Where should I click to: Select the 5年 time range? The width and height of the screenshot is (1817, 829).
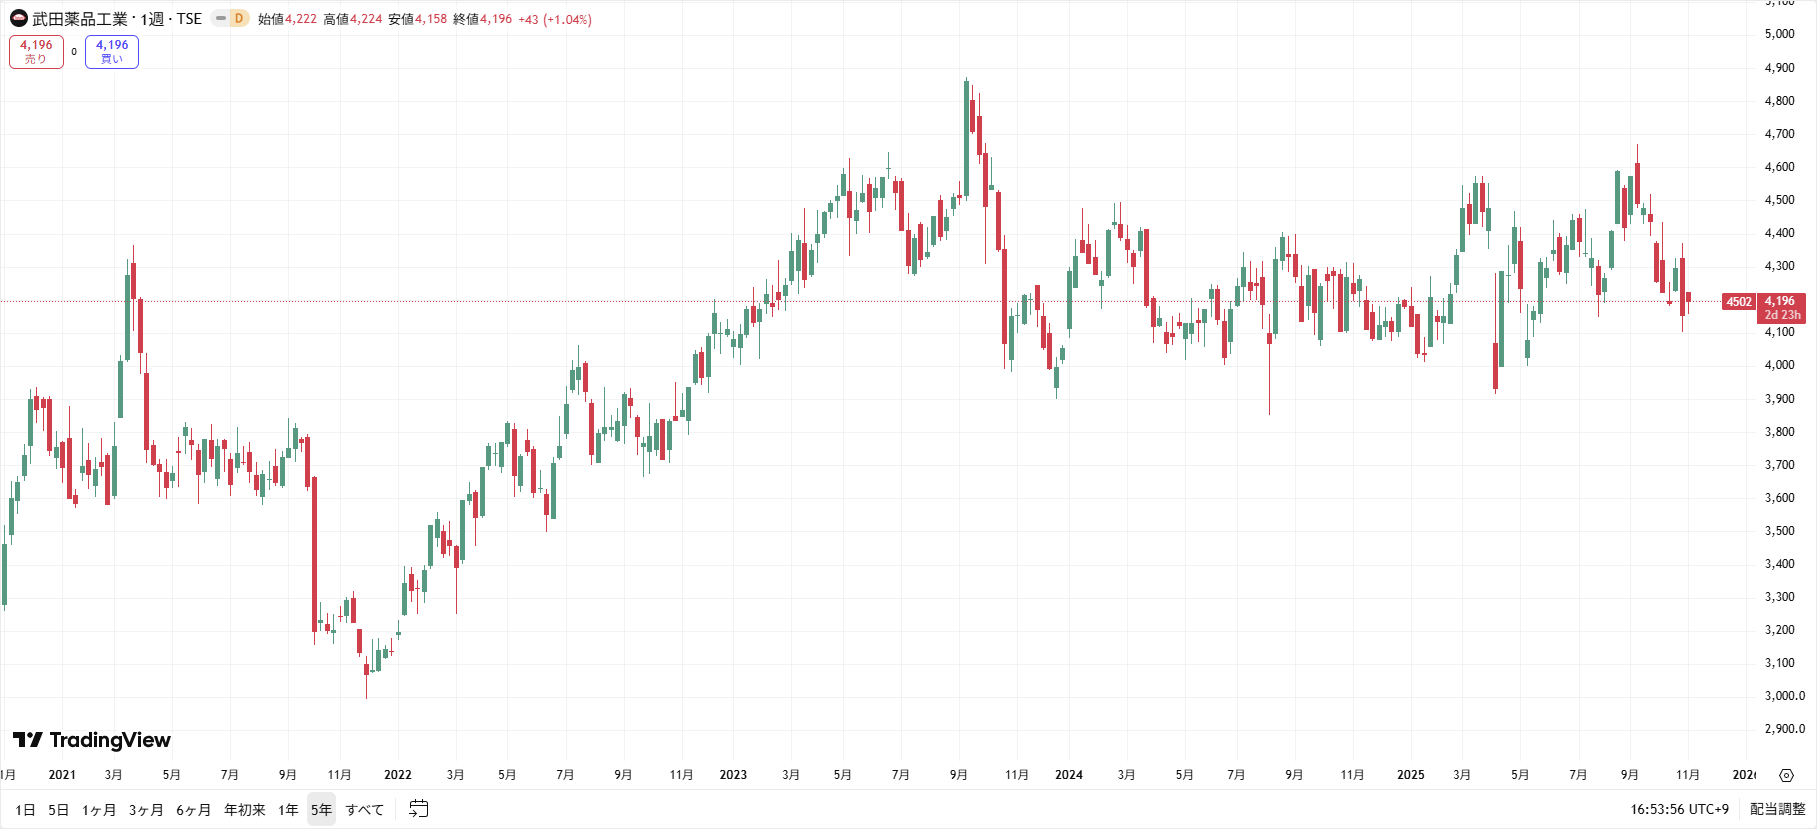point(321,810)
